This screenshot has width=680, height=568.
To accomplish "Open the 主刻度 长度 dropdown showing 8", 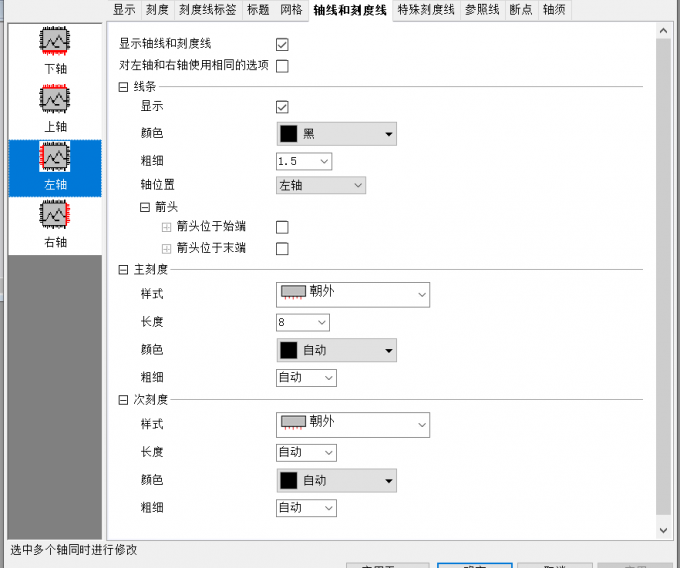I will [x=303, y=322].
